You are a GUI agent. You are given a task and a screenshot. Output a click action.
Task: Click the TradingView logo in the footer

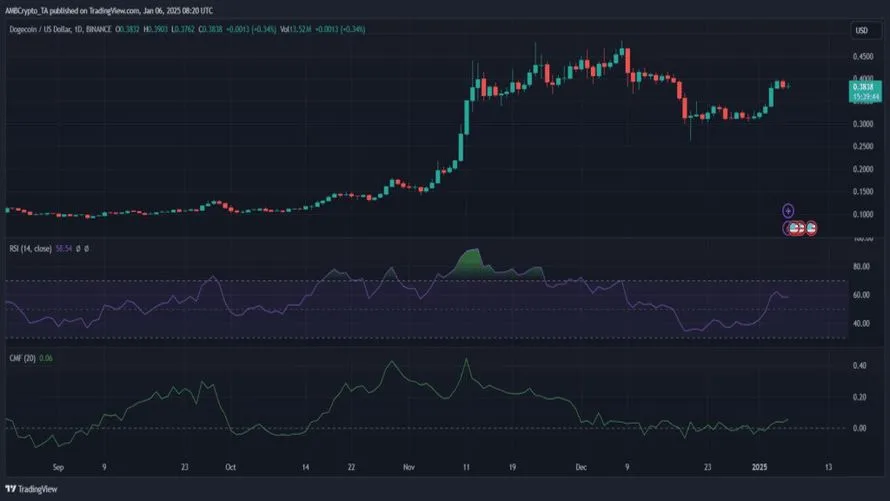(x=32, y=489)
